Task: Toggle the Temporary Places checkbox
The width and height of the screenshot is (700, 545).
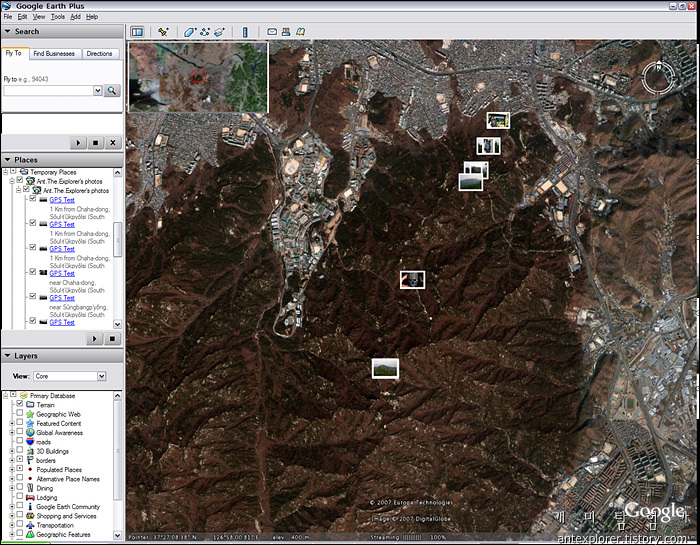Action: pyautogui.click(x=13, y=171)
